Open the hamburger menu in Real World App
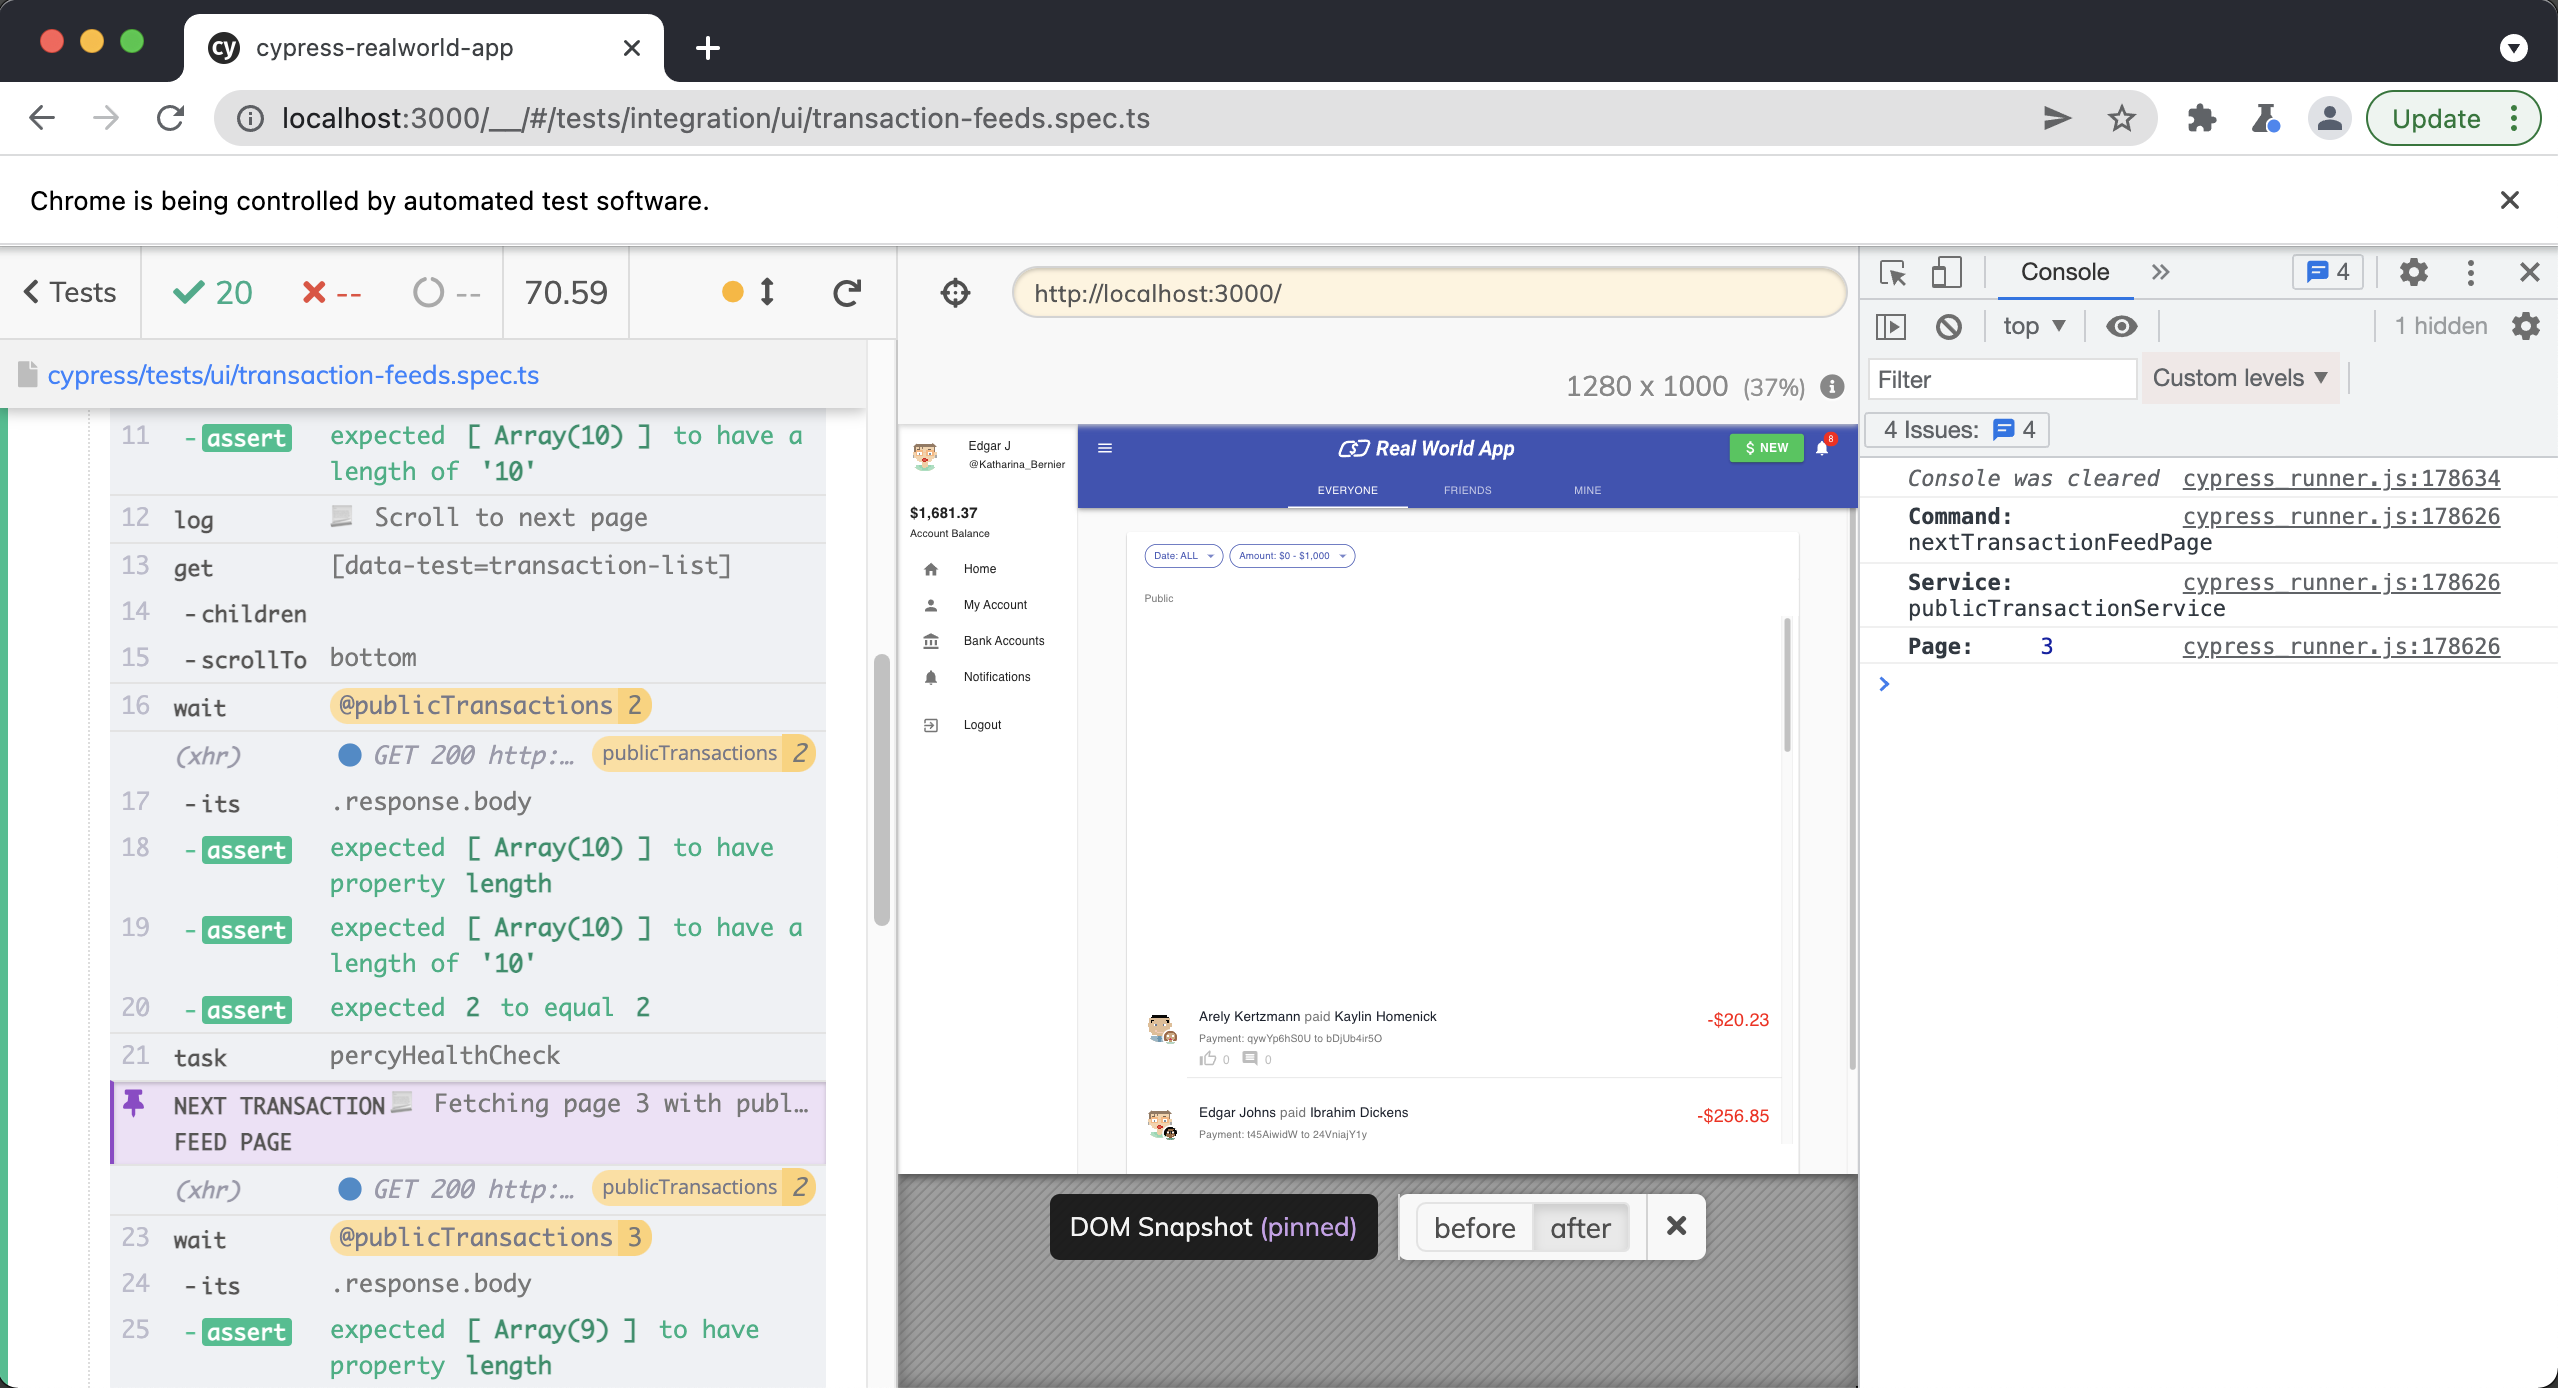This screenshot has height=1388, width=2558. [1105, 448]
